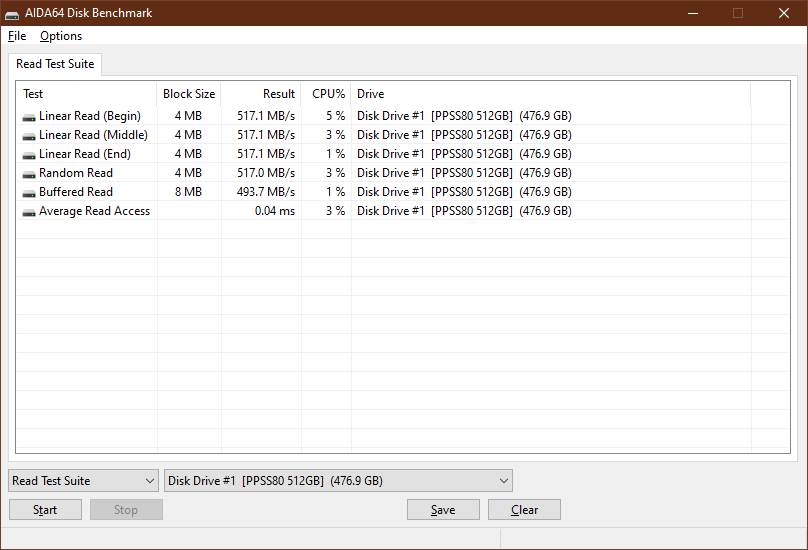Click the Linear Read (End) drive icon
The height and width of the screenshot is (550, 808).
tap(29, 156)
